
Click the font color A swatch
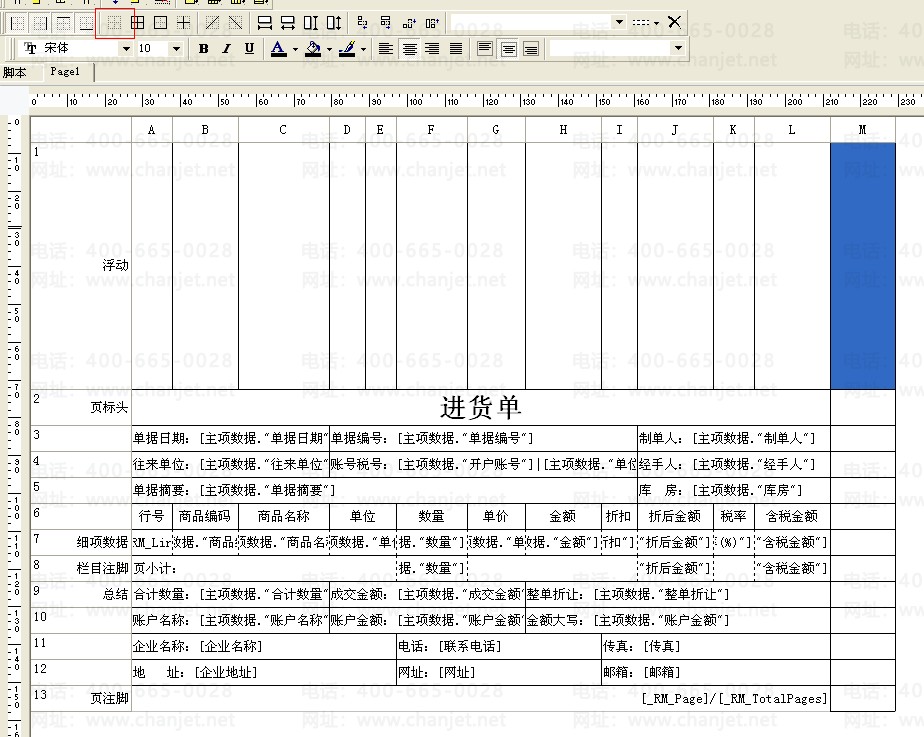278,48
